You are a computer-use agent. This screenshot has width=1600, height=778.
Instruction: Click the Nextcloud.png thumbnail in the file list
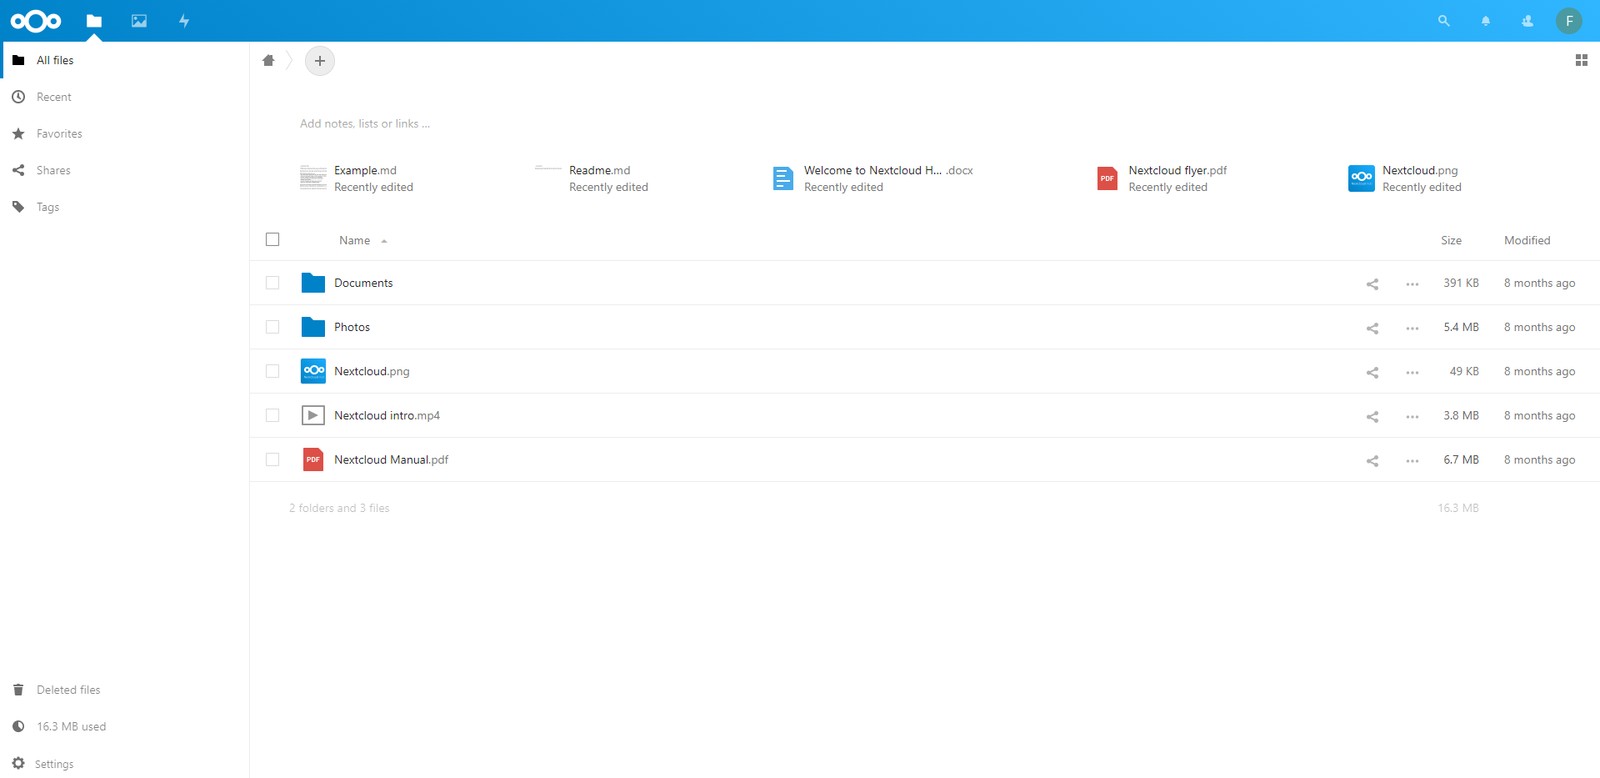[x=313, y=371]
